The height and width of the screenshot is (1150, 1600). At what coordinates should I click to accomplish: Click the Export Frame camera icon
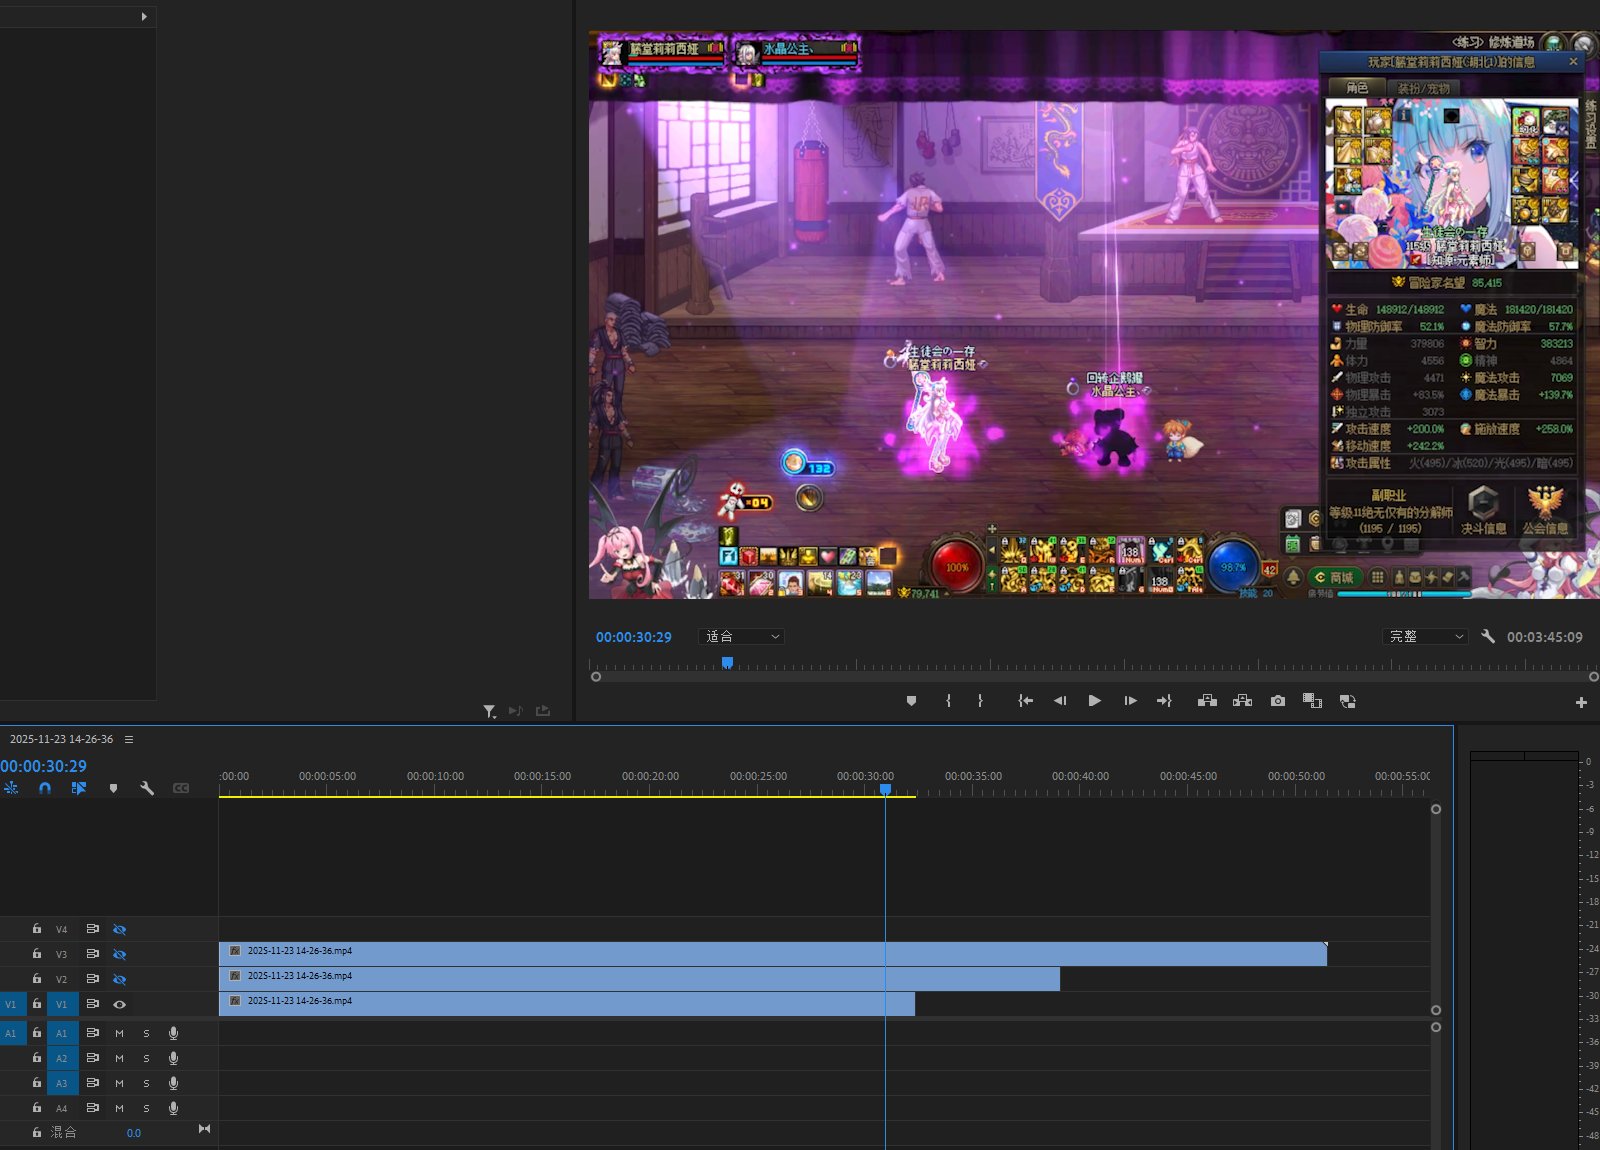click(1278, 701)
